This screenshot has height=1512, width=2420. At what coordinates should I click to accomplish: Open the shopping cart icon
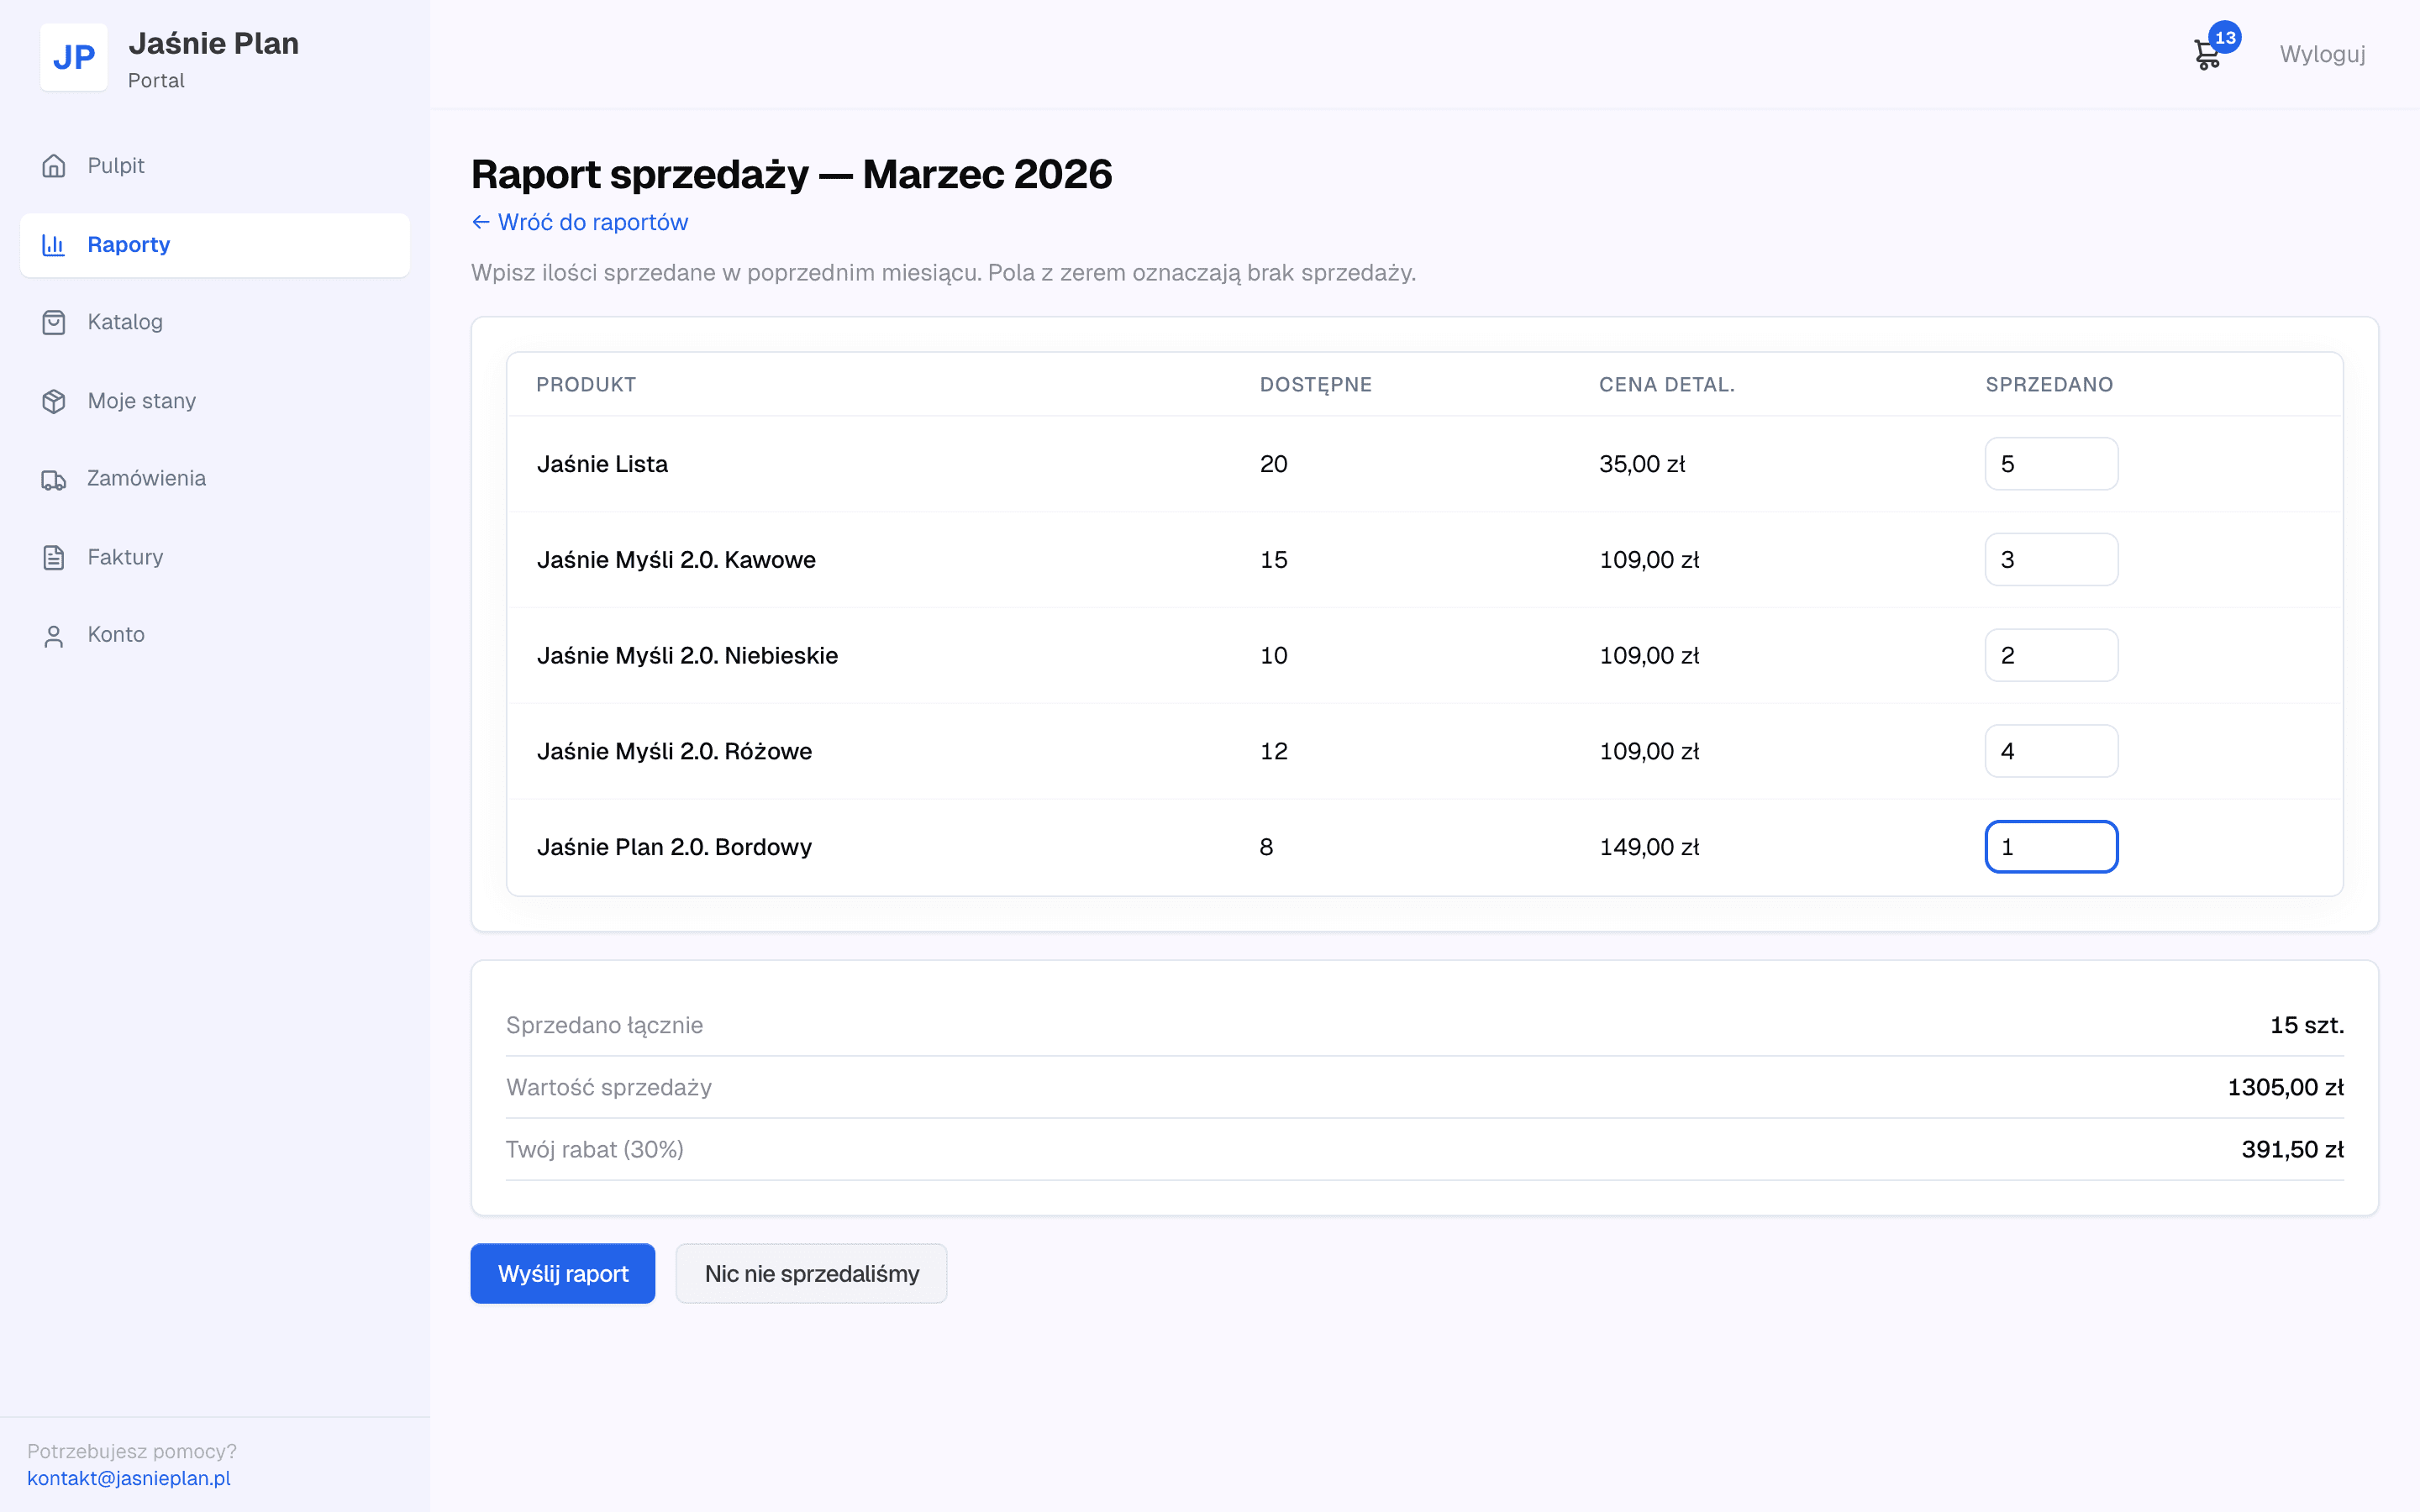point(2207,55)
